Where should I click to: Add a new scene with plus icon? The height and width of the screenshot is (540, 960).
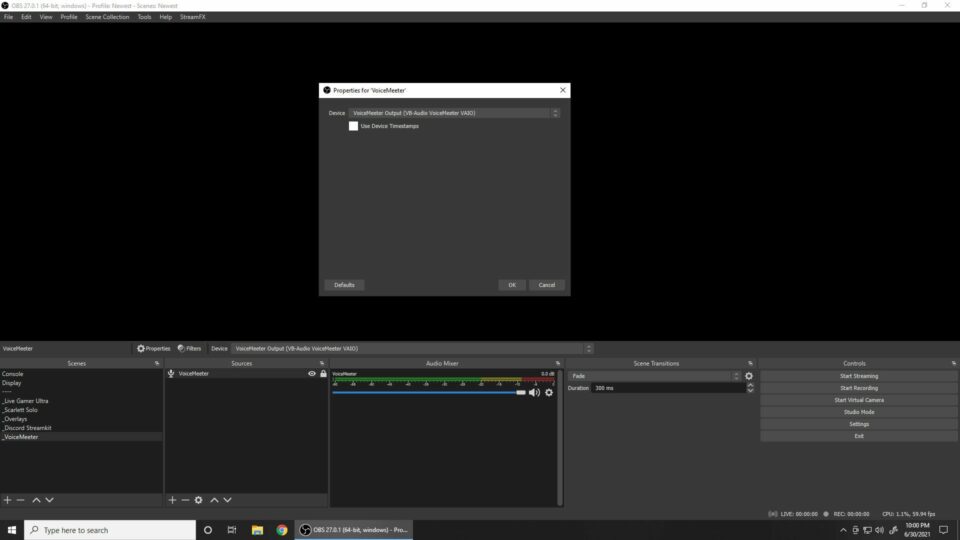click(7, 500)
